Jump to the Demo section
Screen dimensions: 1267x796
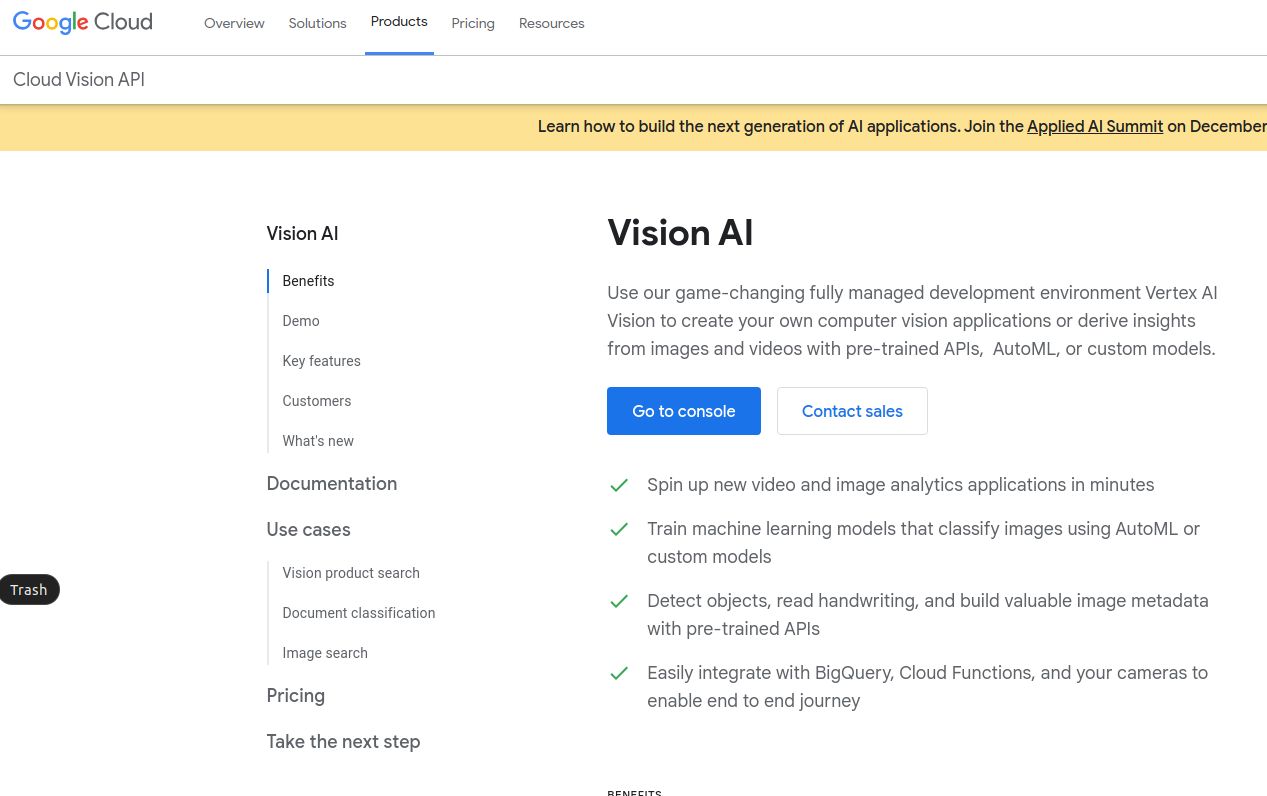pyautogui.click(x=301, y=321)
